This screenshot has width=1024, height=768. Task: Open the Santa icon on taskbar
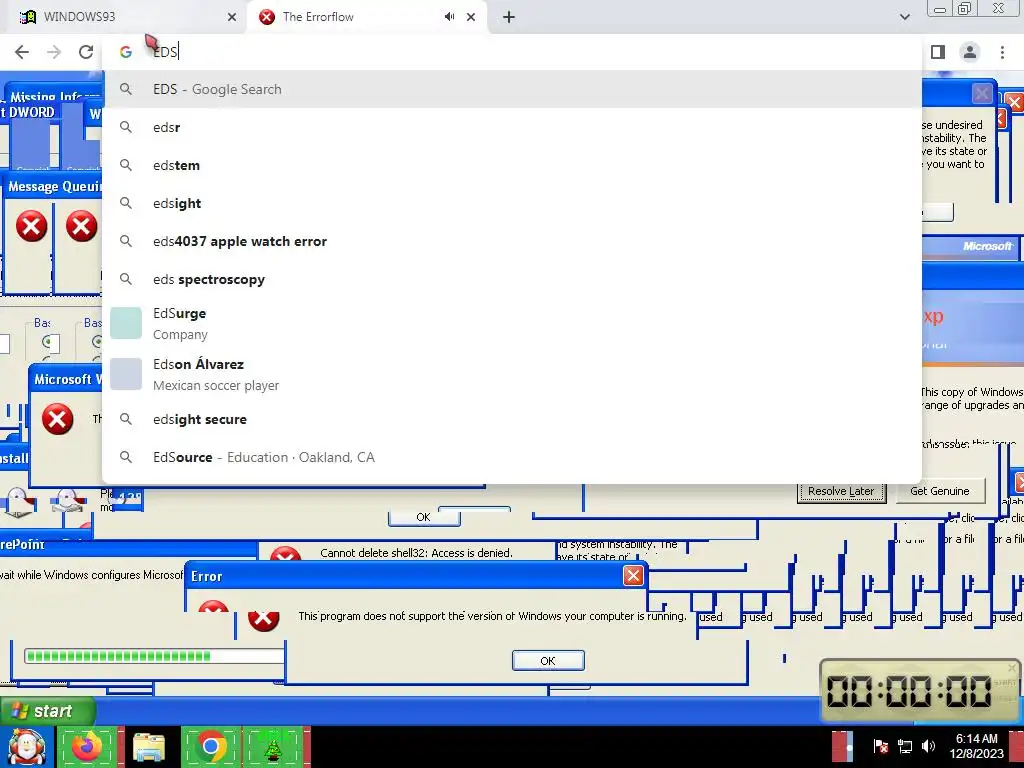[x=27, y=747]
